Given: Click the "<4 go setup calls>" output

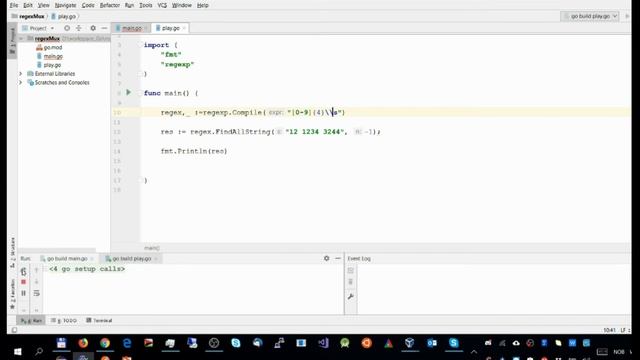Looking at the screenshot, I should tap(87, 269).
